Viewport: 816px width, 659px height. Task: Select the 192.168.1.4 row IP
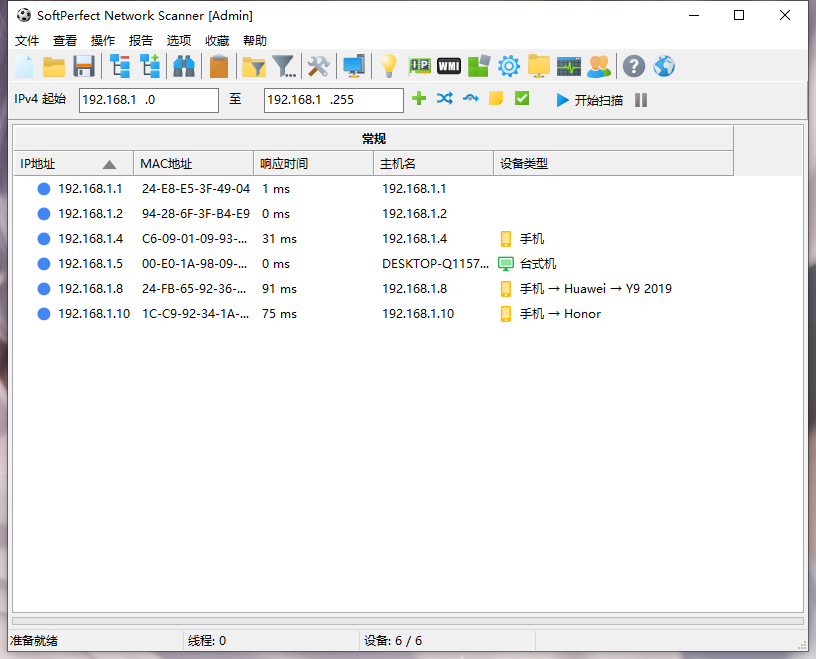pyautogui.click(x=91, y=238)
